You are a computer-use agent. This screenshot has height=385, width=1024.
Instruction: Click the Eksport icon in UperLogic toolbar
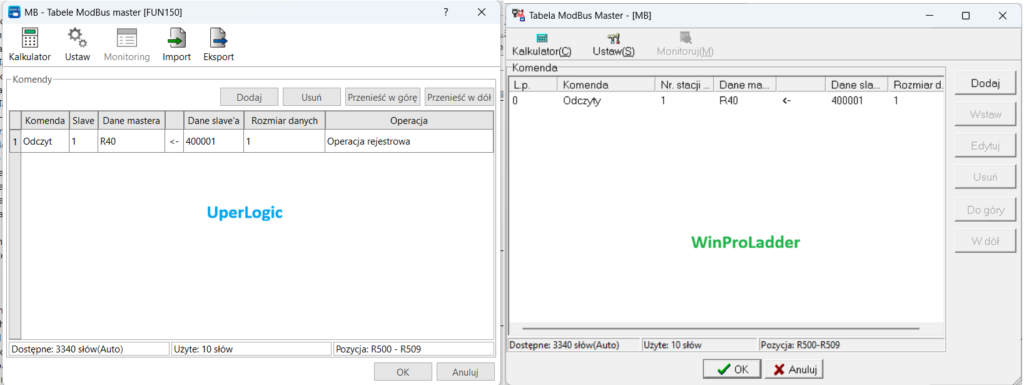(219, 45)
